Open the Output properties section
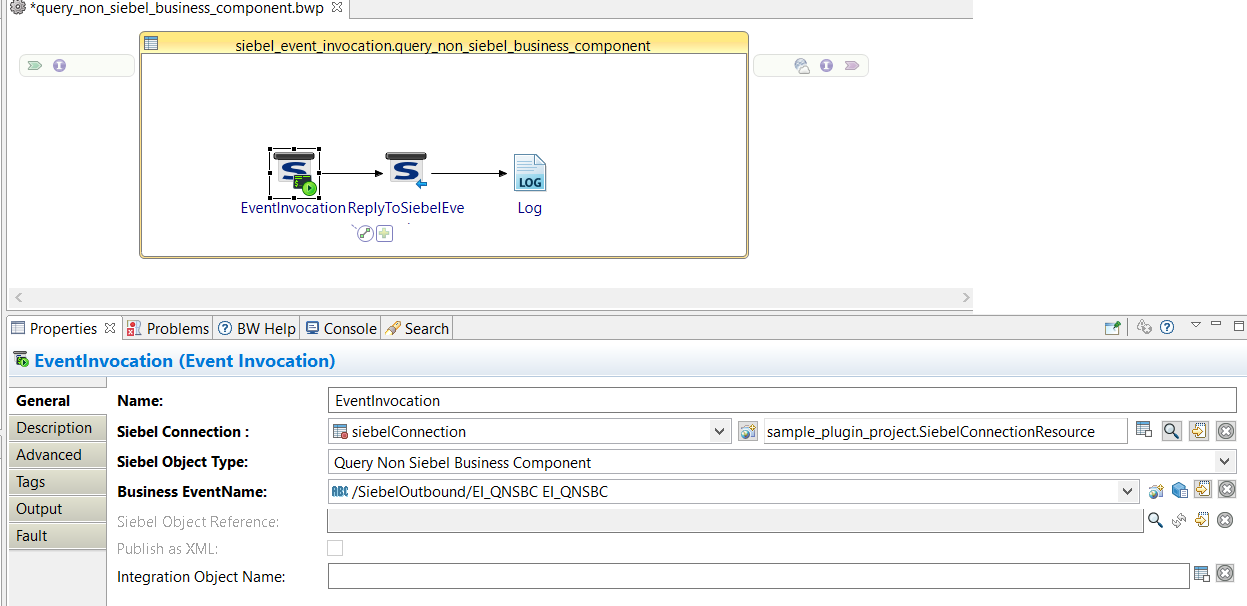 tap(57, 509)
